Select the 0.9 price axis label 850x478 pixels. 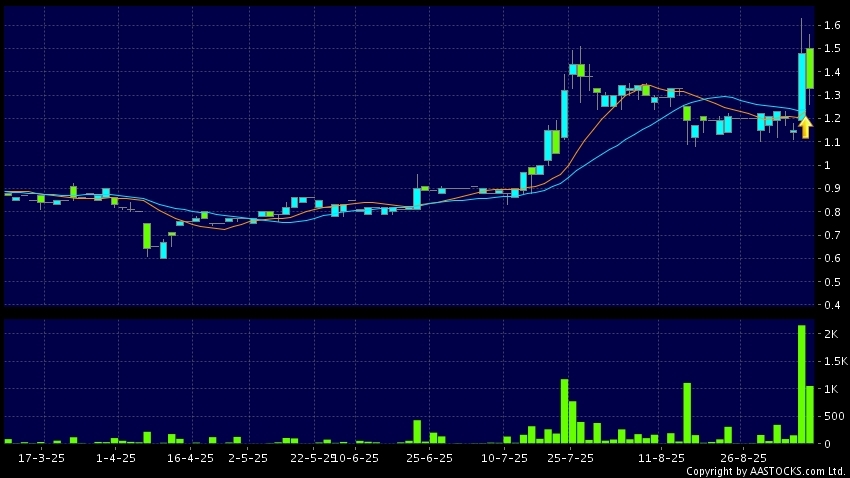click(832, 189)
